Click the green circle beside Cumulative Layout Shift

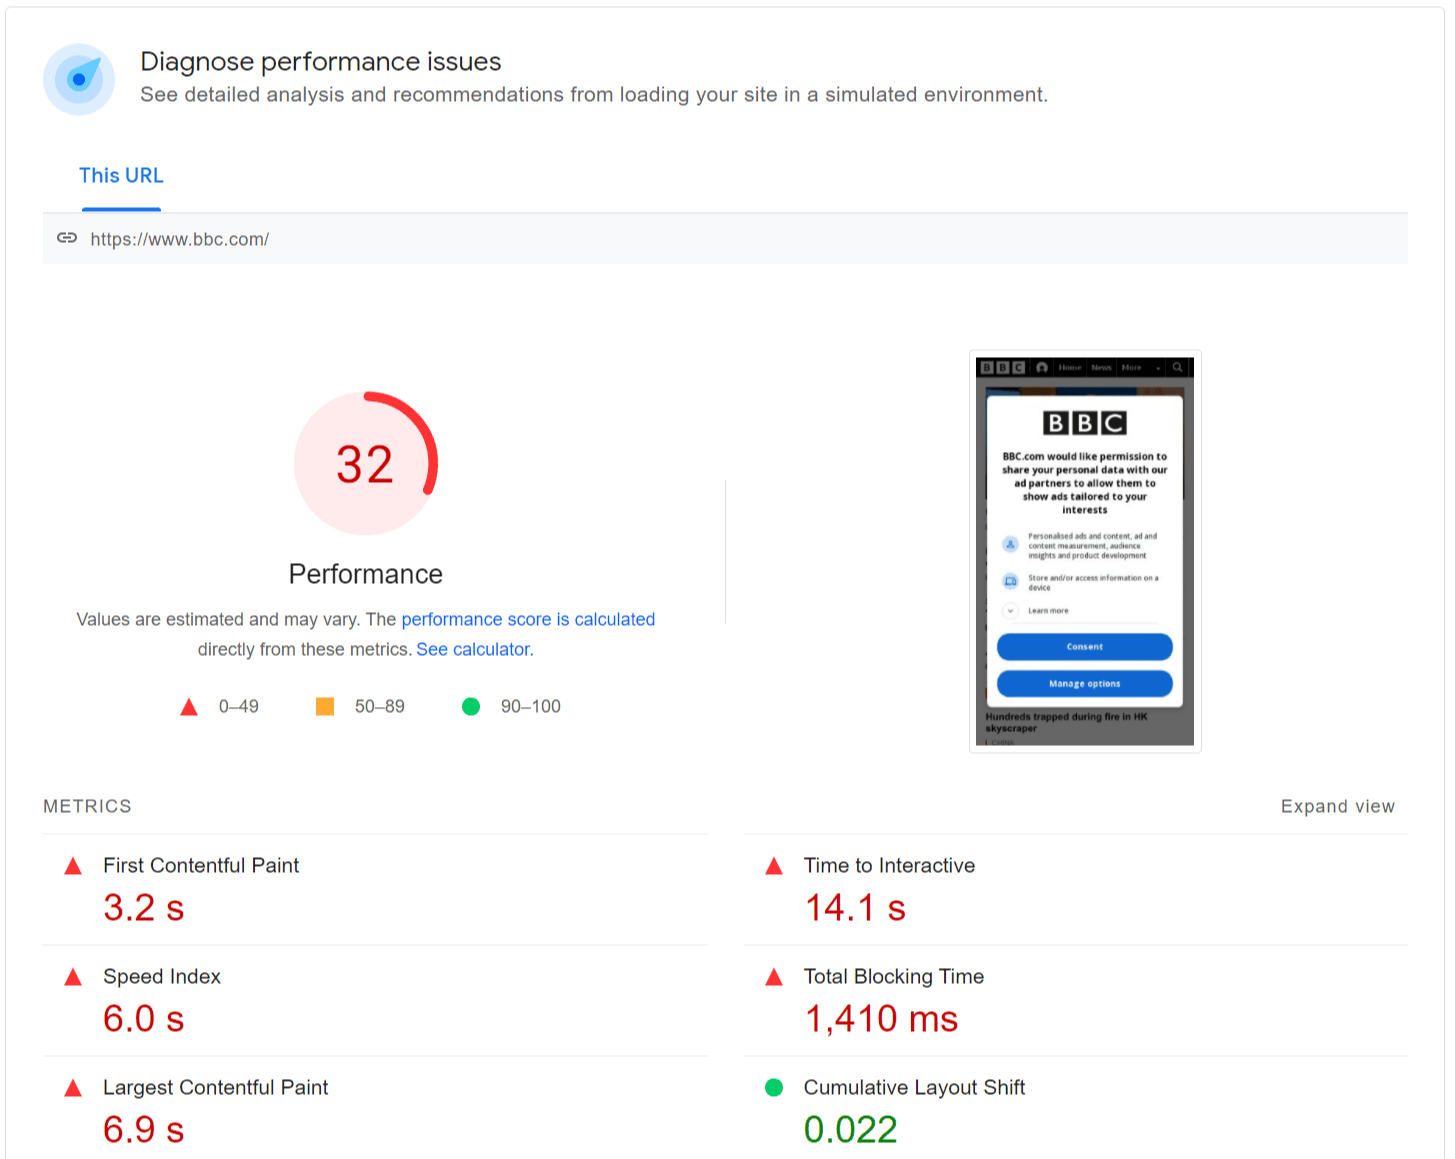tap(774, 1087)
